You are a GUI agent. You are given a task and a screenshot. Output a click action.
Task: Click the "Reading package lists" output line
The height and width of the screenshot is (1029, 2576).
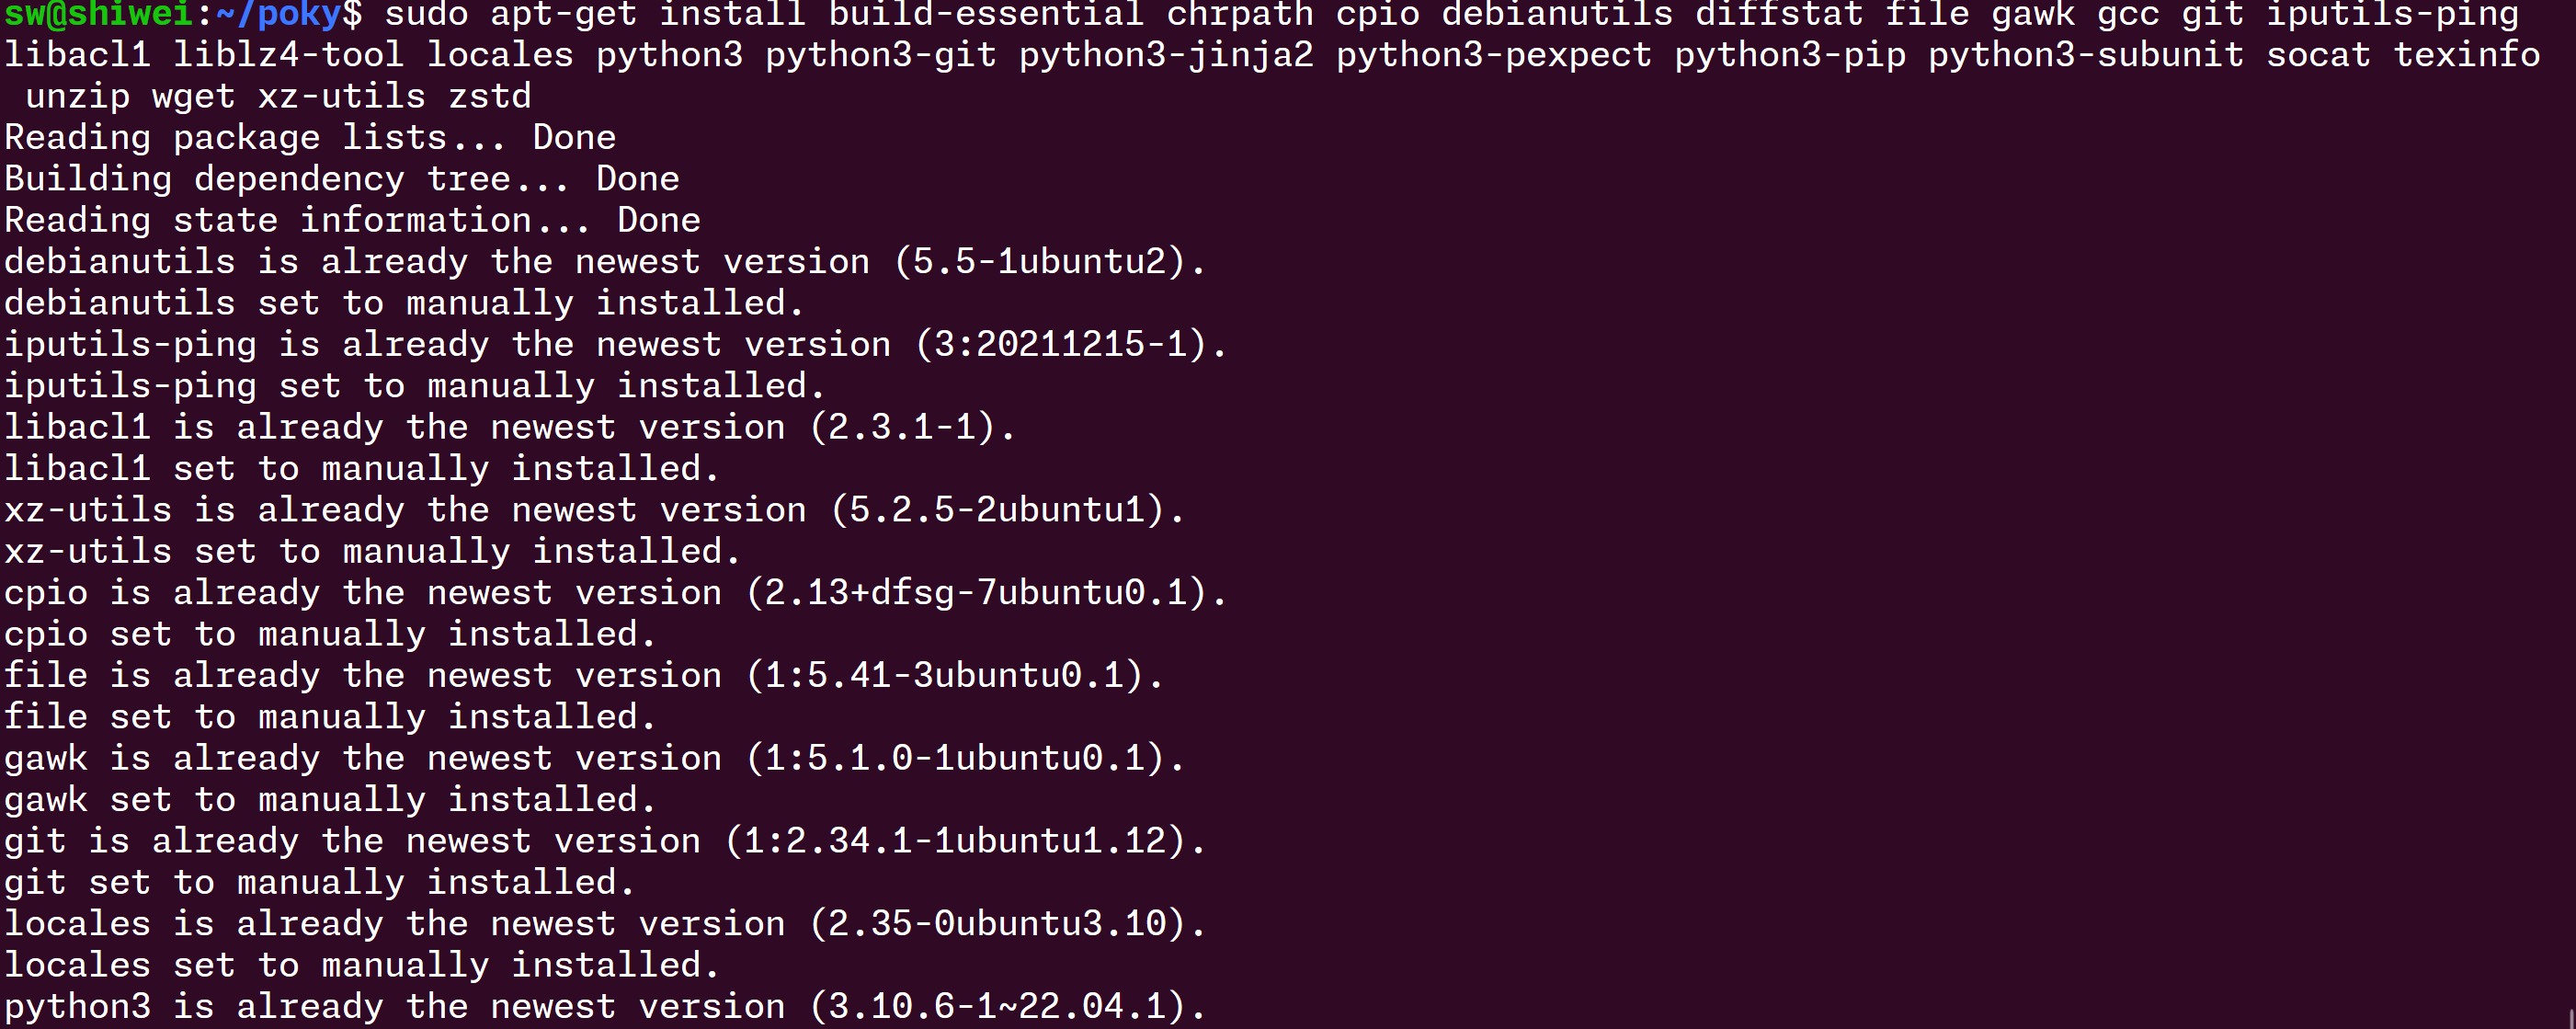pos(310,137)
